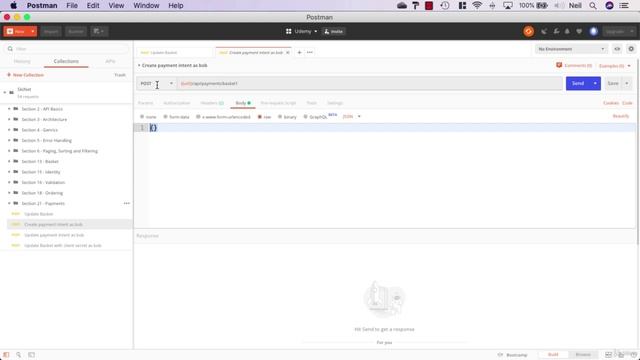Click the New Collection link
The image size is (640, 360).
click(25, 75)
